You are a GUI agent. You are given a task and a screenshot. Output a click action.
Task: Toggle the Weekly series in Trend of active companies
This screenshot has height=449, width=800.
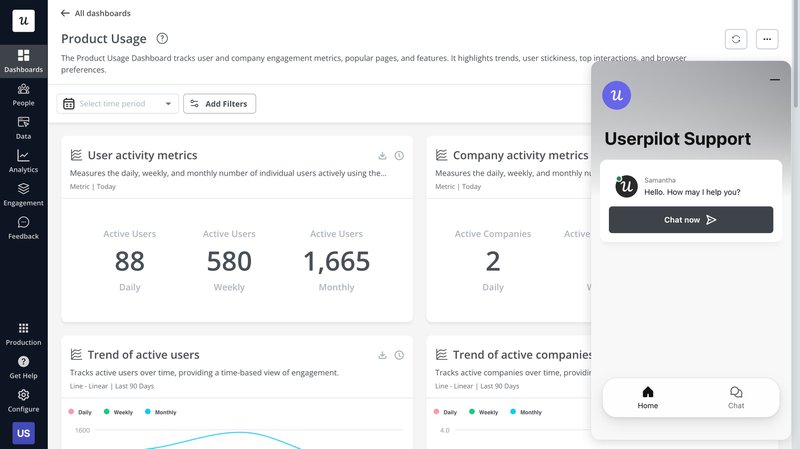483,412
